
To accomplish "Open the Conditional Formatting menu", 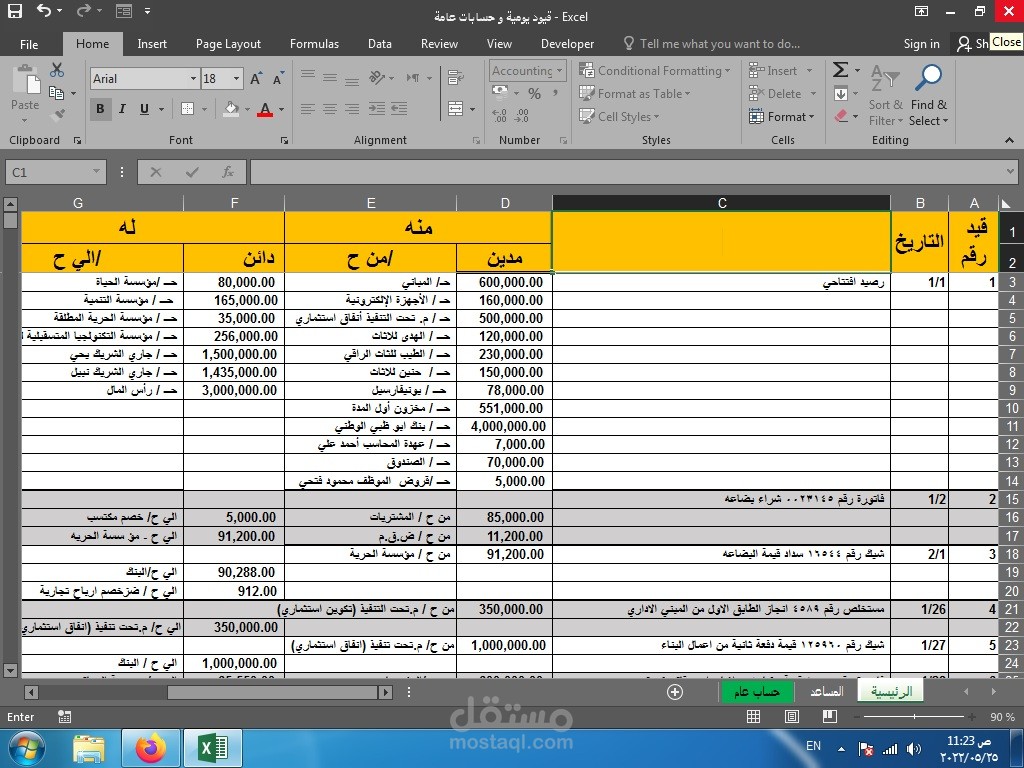I will coord(654,71).
